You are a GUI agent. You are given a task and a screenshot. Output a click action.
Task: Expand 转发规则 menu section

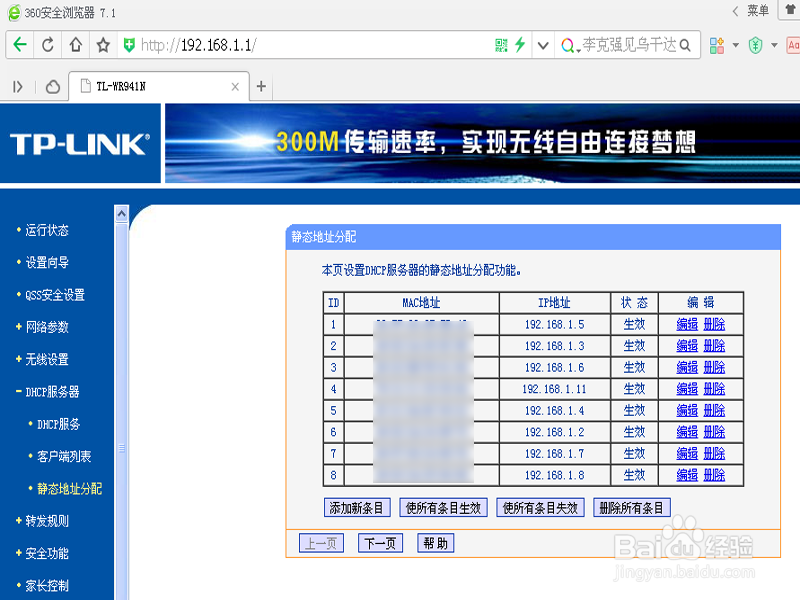[x=47, y=521]
